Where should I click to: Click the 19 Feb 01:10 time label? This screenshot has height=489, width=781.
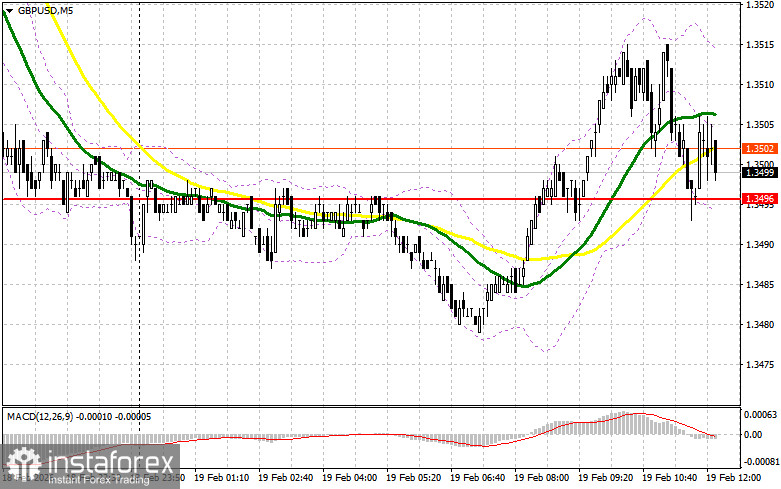pyautogui.click(x=222, y=478)
